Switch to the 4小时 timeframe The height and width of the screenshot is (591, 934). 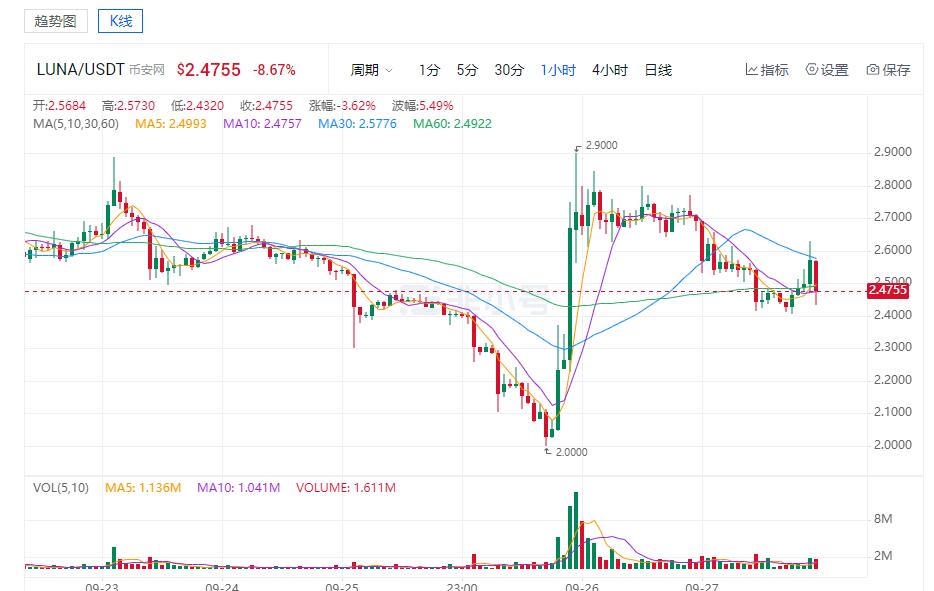coord(610,70)
